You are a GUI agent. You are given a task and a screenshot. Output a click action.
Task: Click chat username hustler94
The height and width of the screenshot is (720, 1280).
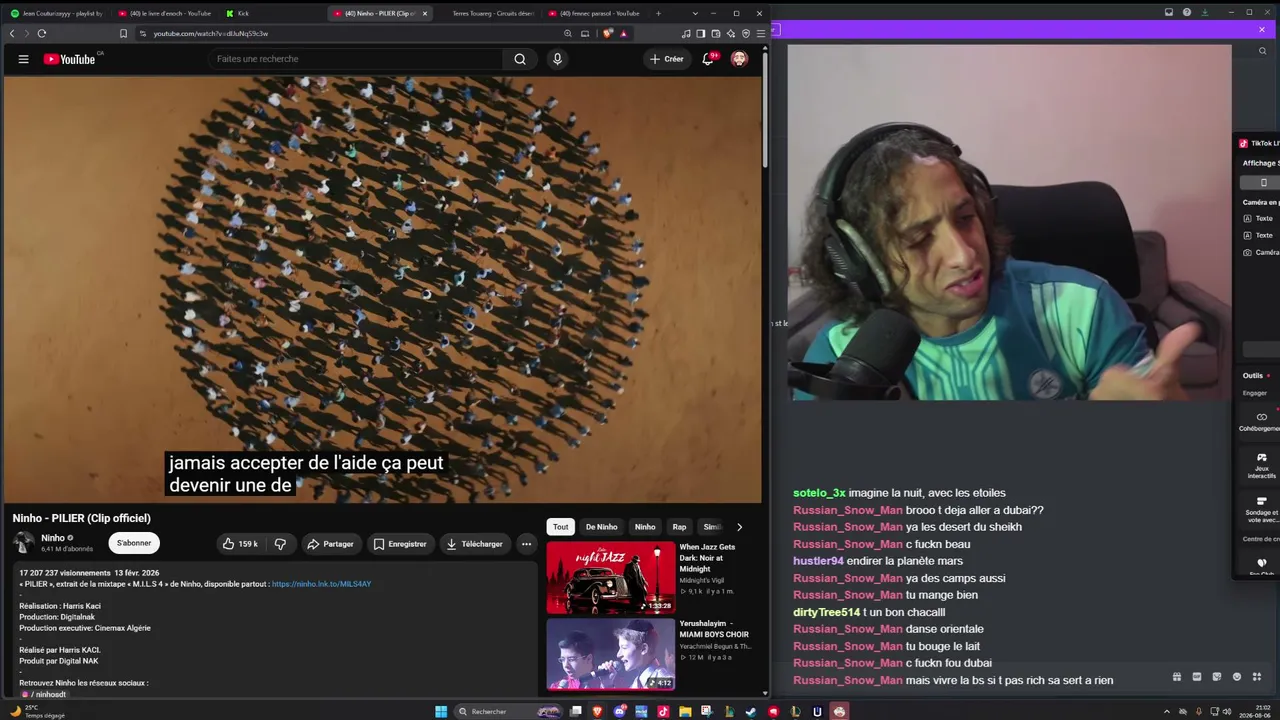pyautogui.click(x=818, y=561)
